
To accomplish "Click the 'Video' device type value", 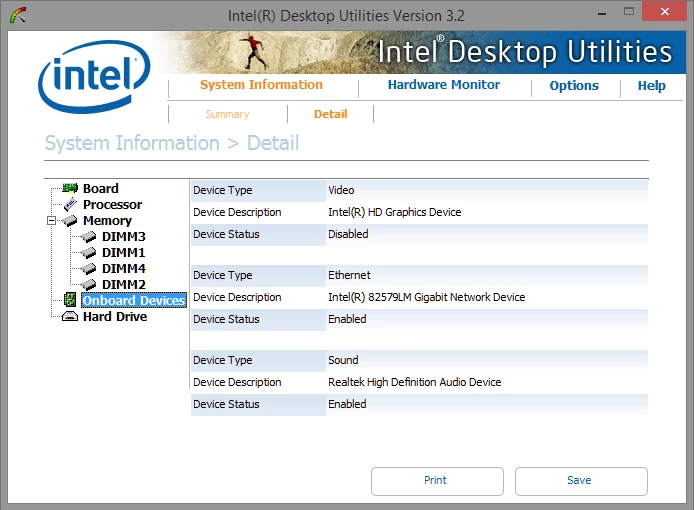I will click(x=341, y=190).
